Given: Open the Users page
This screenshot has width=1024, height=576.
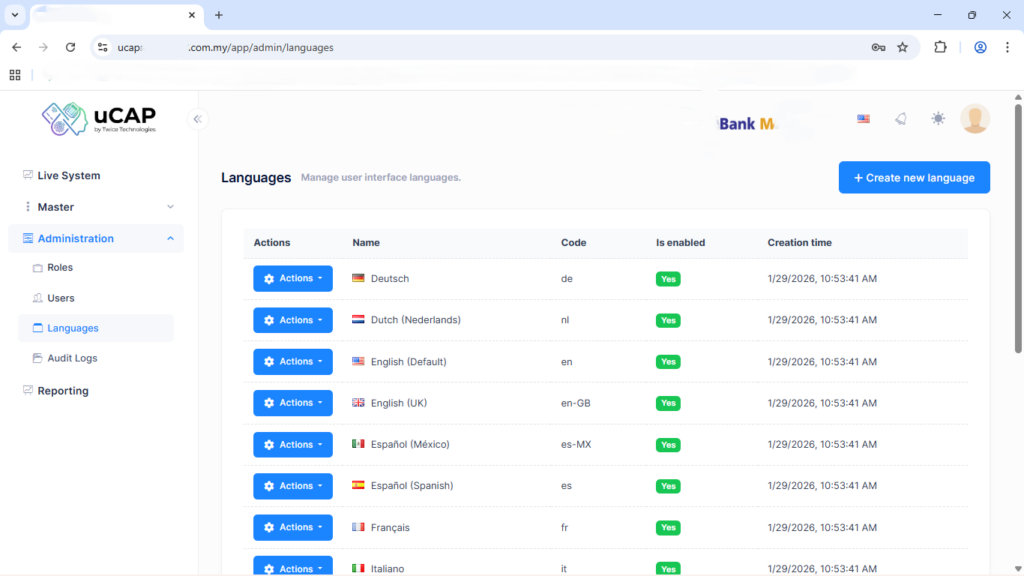Looking at the screenshot, I should click(61, 298).
